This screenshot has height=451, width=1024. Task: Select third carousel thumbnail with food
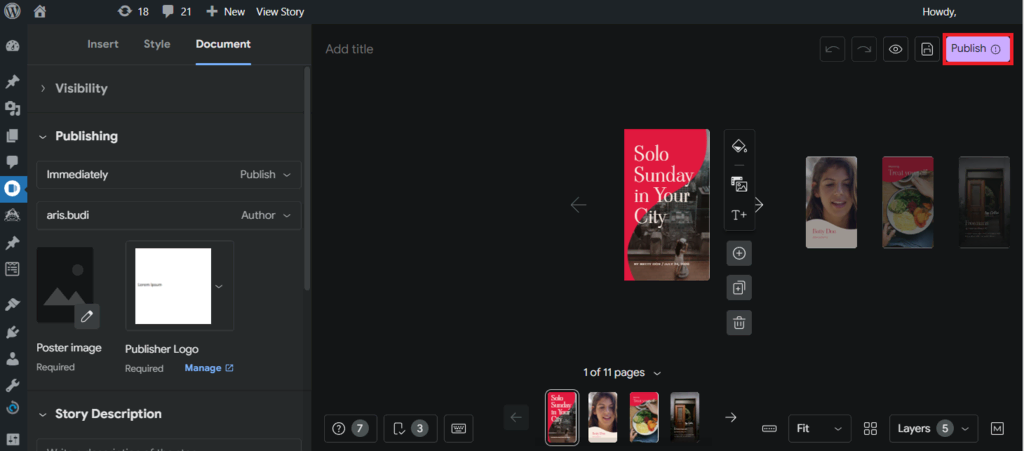644,418
